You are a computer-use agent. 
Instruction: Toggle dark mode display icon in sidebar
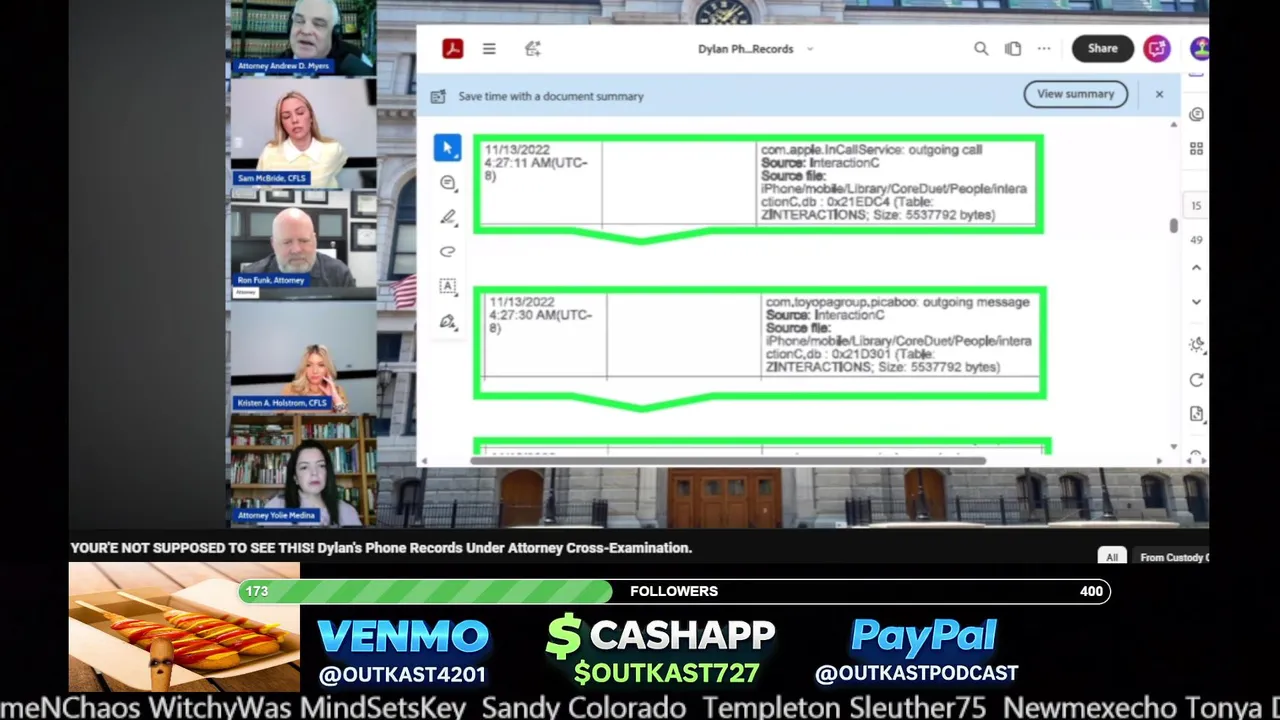(x=1196, y=345)
